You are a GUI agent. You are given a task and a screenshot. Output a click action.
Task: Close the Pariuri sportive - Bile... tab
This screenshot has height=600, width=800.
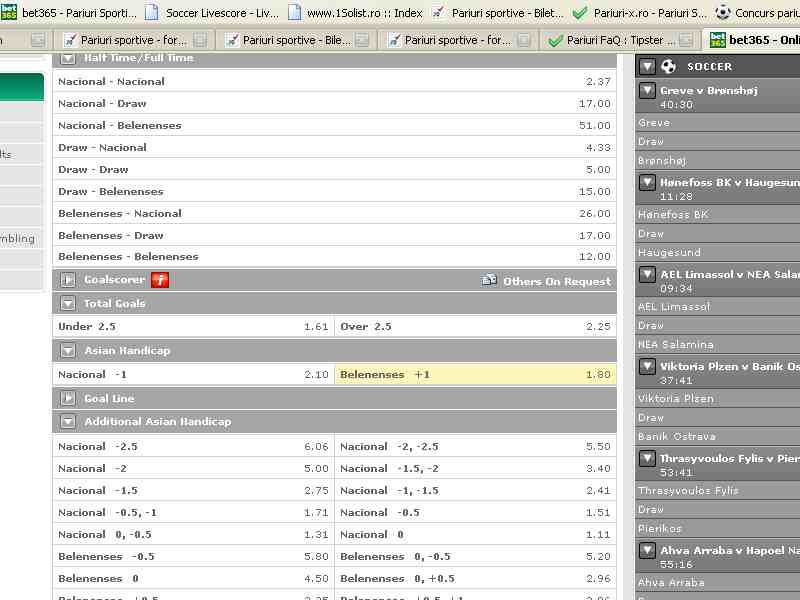pyautogui.click(x=362, y=40)
